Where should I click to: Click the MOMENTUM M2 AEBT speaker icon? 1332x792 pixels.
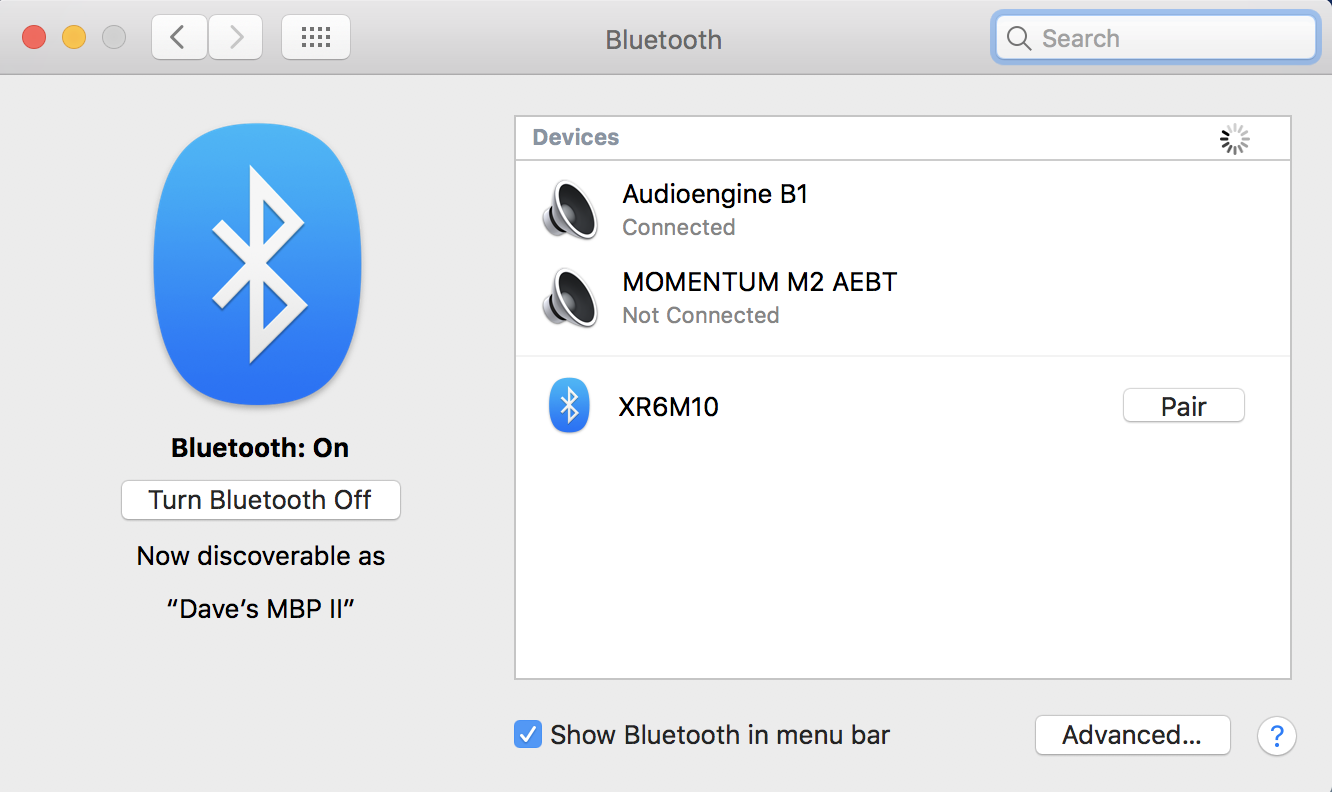click(x=570, y=297)
